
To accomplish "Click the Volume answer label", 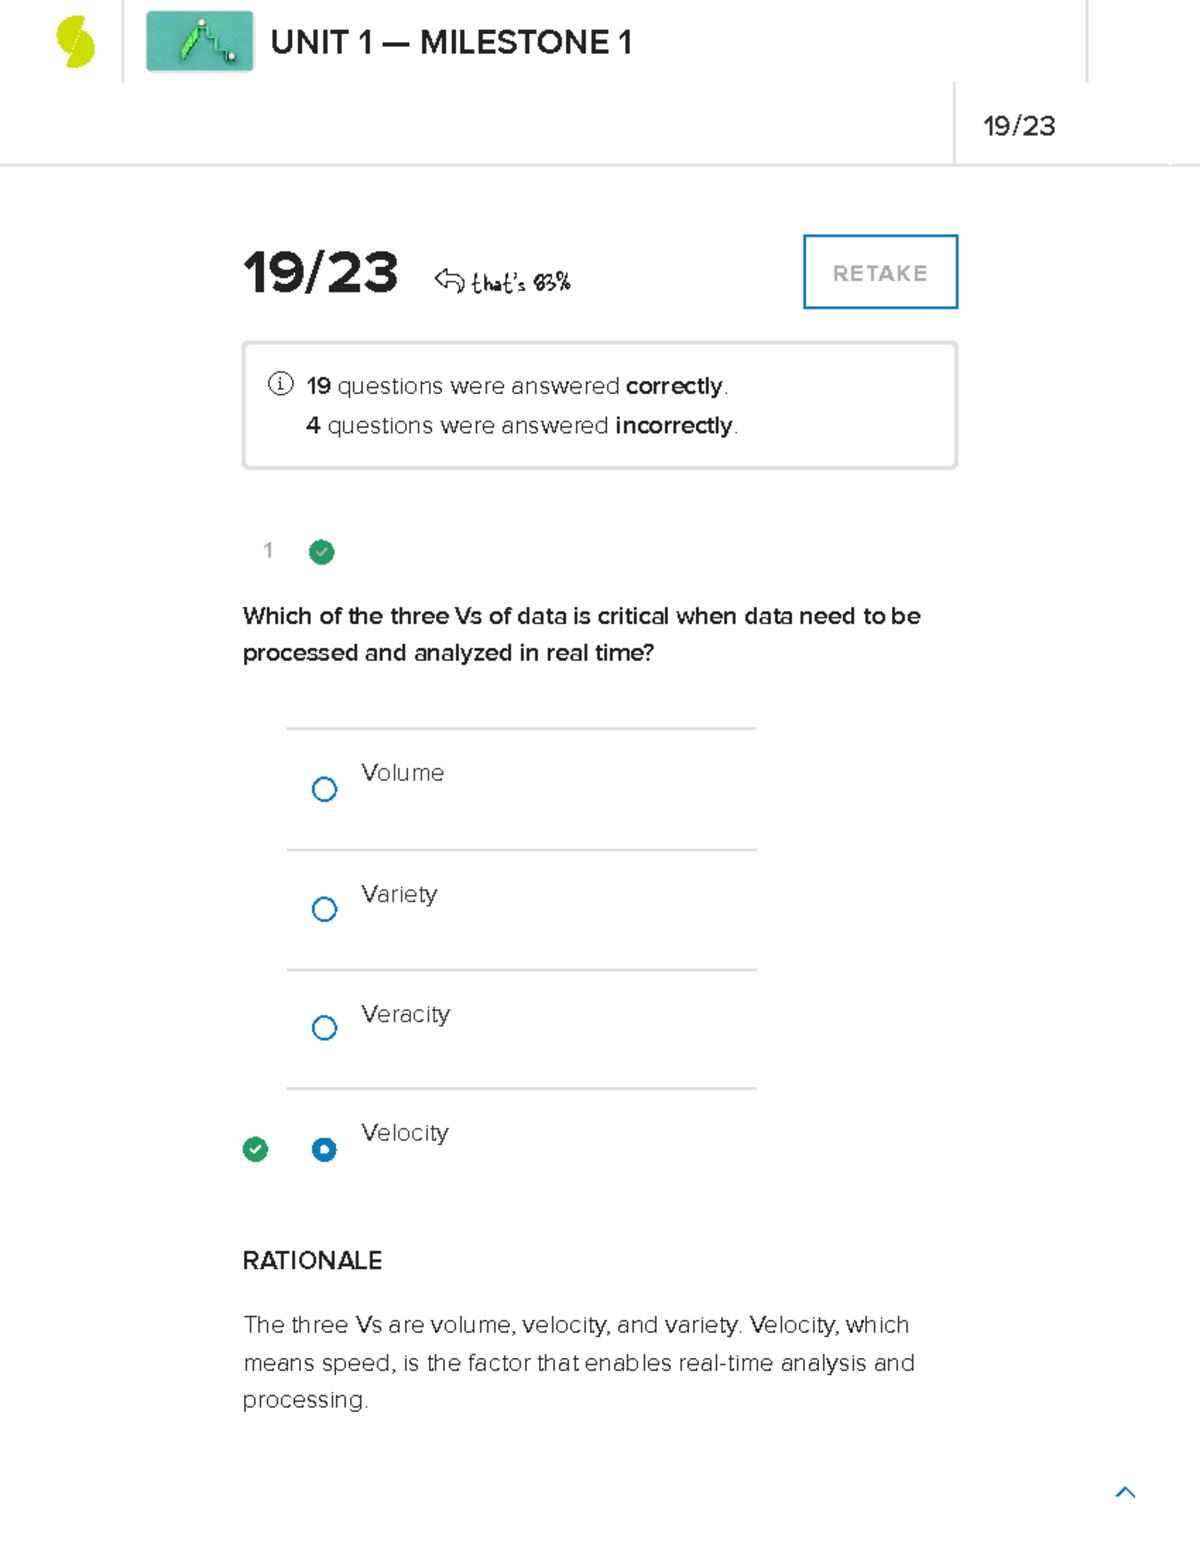I will [x=402, y=773].
